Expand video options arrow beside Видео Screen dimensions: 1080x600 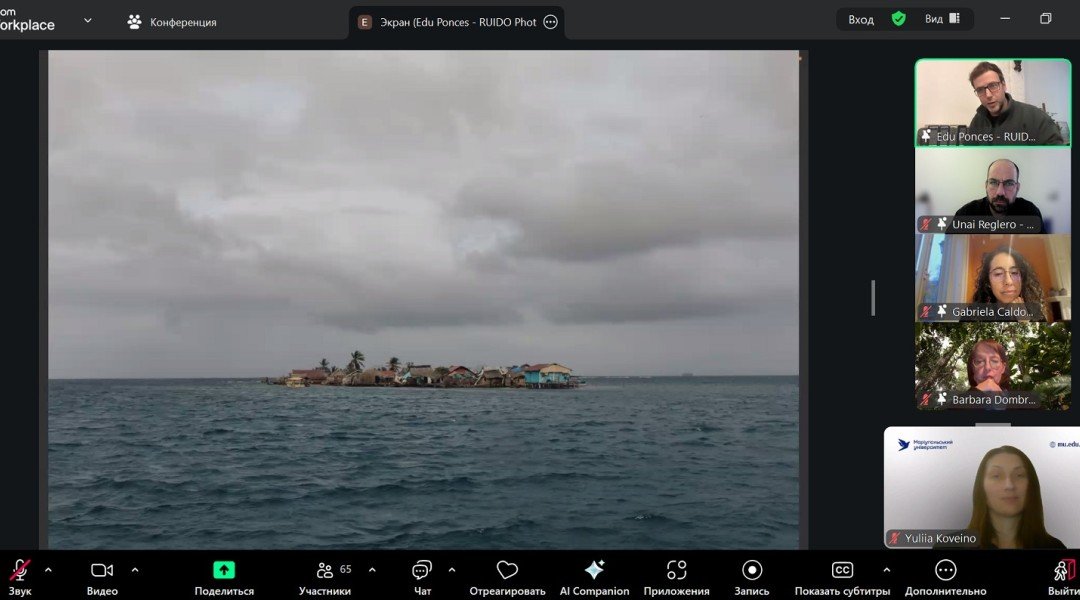point(135,570)
